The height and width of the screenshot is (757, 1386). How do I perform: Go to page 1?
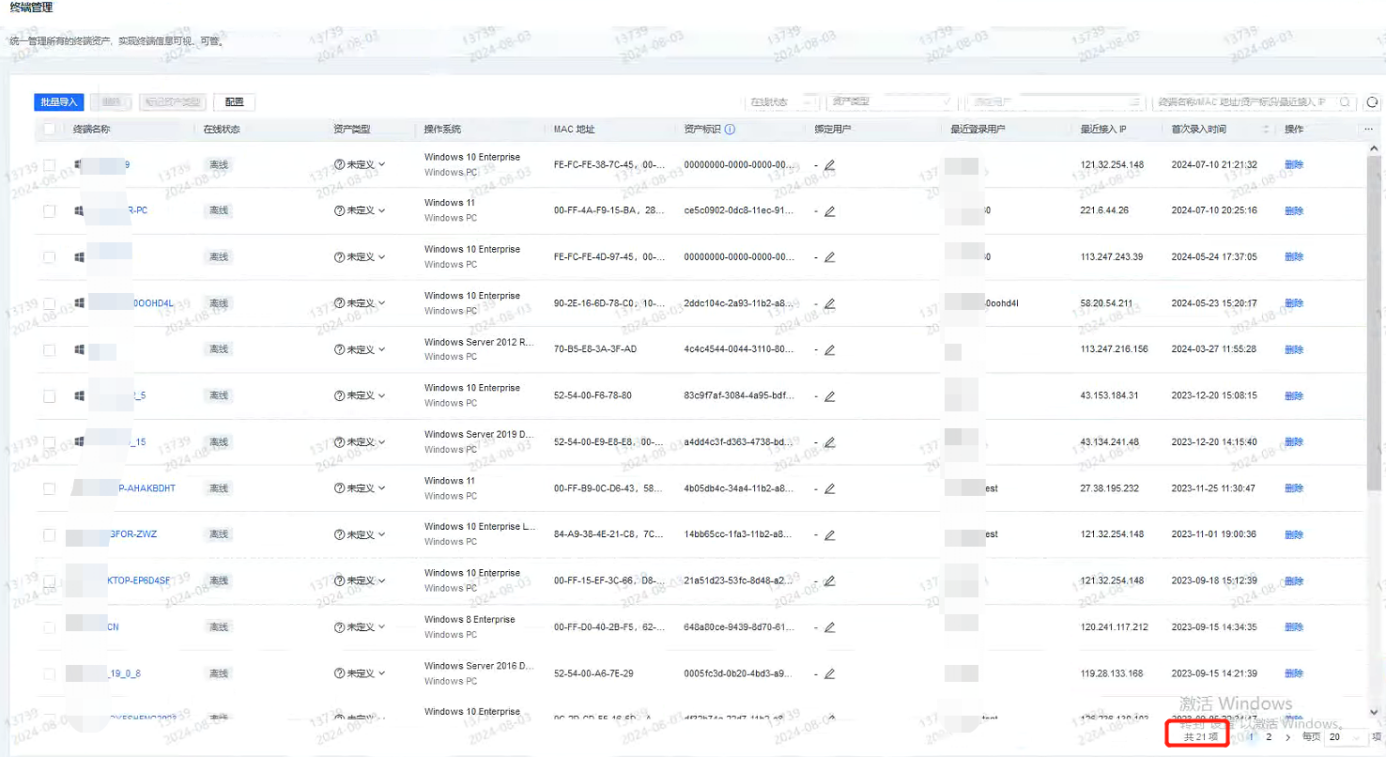pyautogui.click(x=1251, y=737)
